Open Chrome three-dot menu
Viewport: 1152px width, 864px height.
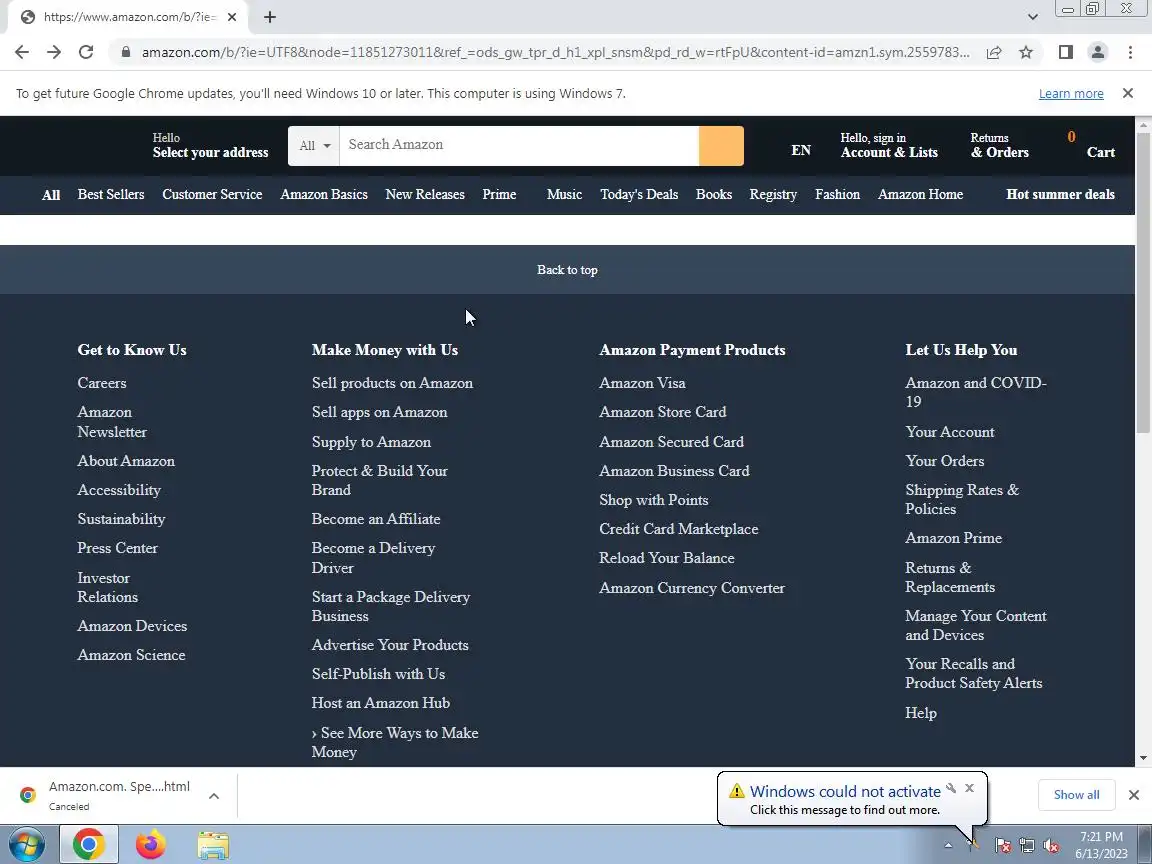(1130, 52)
